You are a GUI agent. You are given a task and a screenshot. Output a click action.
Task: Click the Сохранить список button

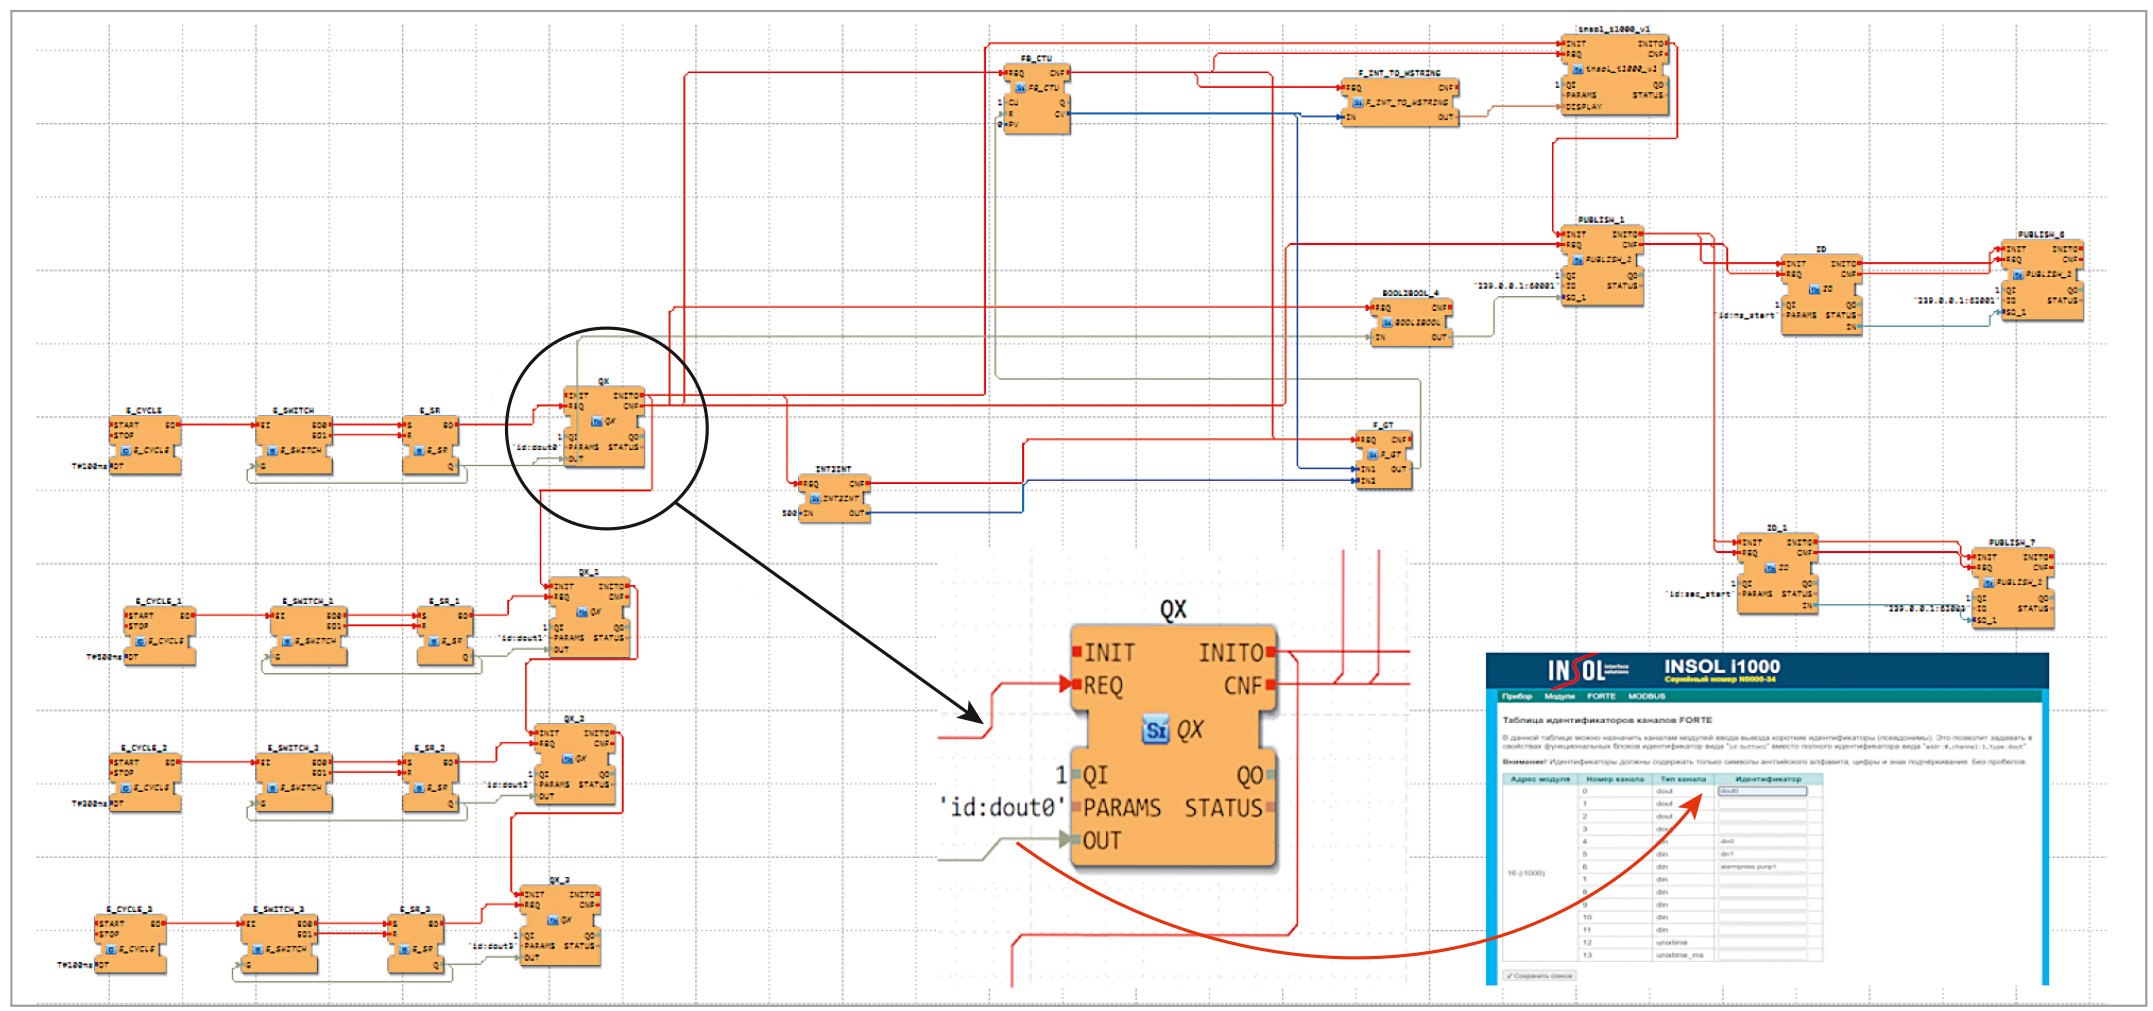(x=1540, y=976)
